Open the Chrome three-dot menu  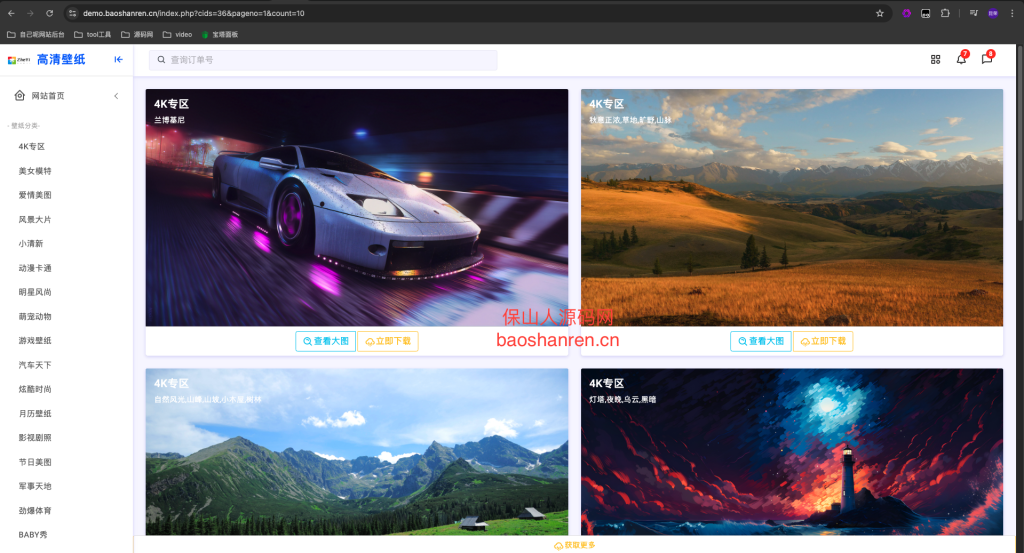pyautogui.click(x=1012, y=13)
